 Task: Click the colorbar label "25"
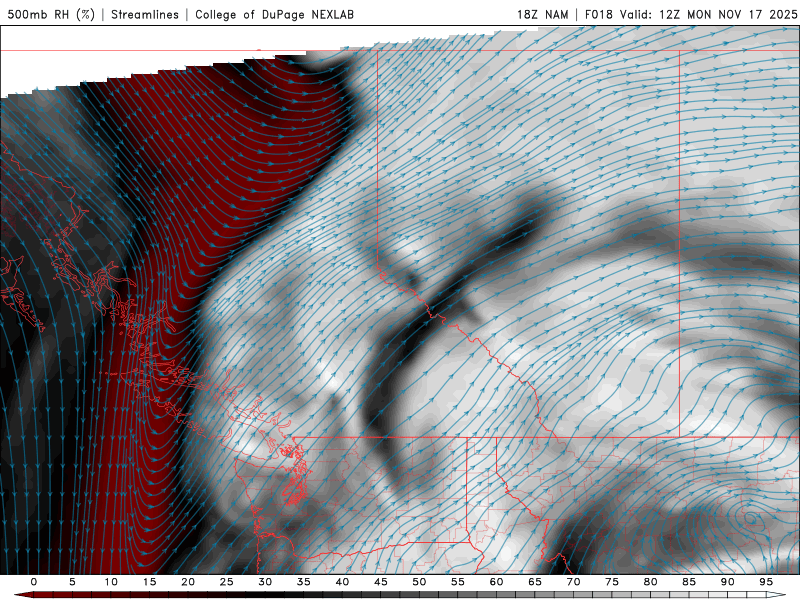[227, 582]
